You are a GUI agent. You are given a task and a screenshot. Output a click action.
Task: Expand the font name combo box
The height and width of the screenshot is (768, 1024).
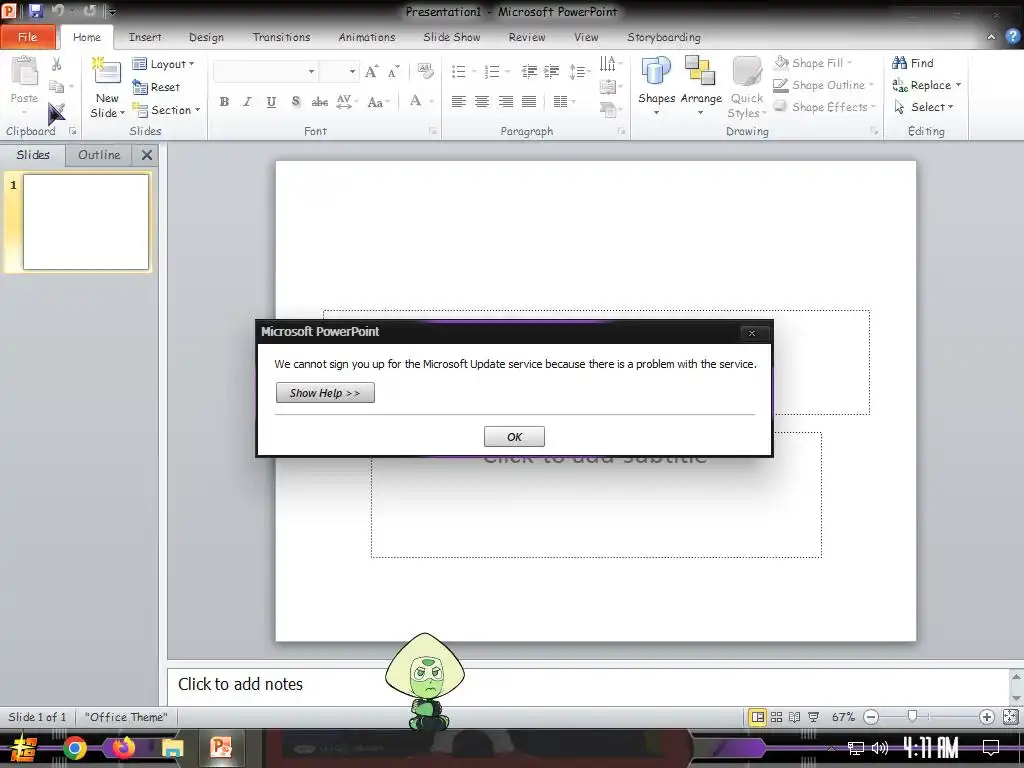click(x=312, y=71)
